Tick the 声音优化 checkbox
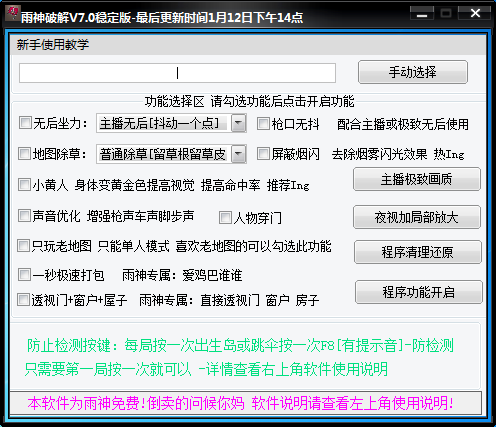The height and width of the screenshot is (427, 496). click(24, 215)
